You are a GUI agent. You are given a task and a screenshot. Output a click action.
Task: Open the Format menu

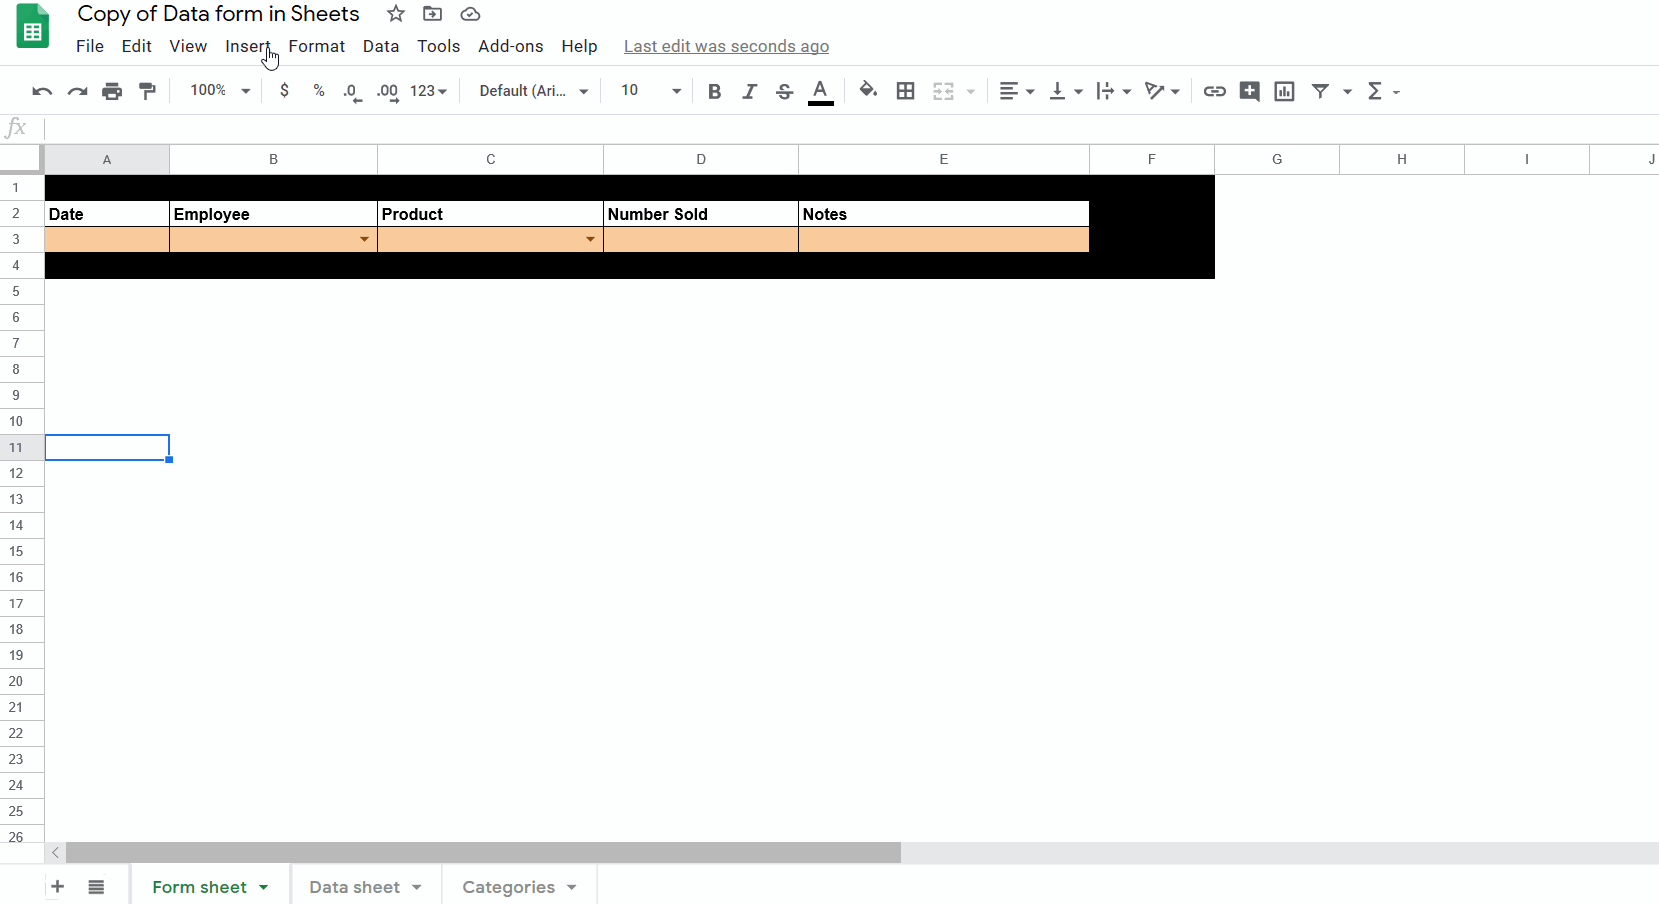[x=316, y=46]
